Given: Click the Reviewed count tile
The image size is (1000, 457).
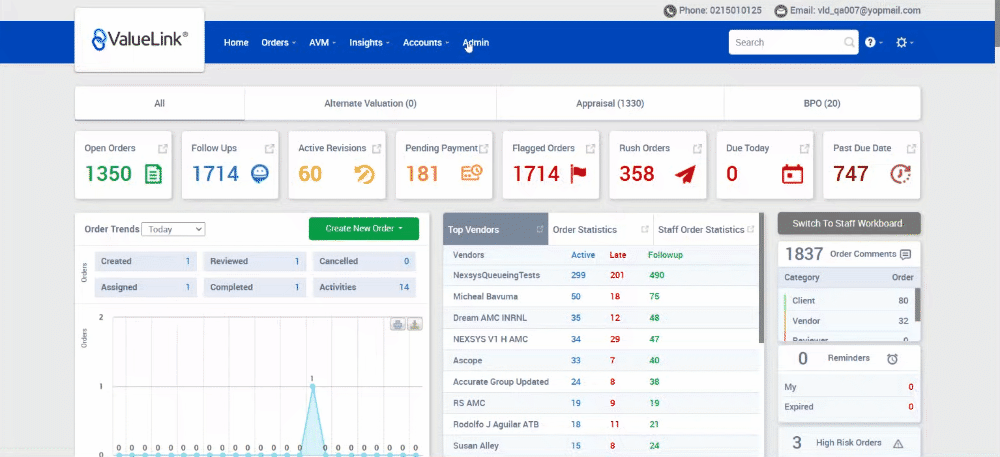Looking at the screenshot, I should (x=255, y=261).
